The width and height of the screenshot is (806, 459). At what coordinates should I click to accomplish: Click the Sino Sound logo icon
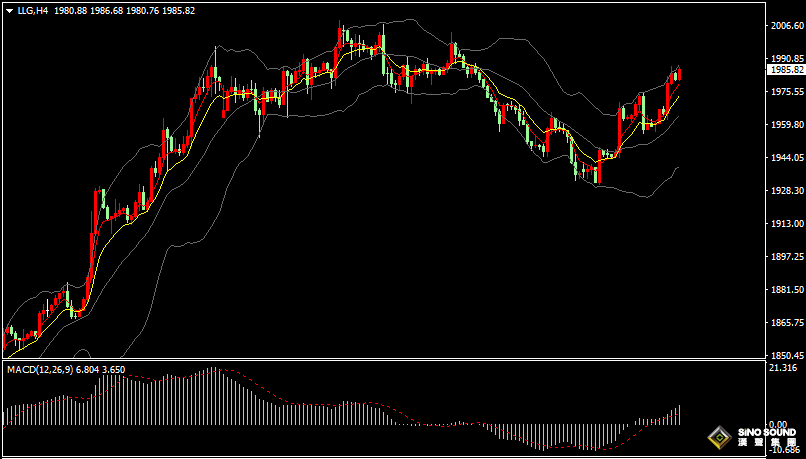[721, 438]
